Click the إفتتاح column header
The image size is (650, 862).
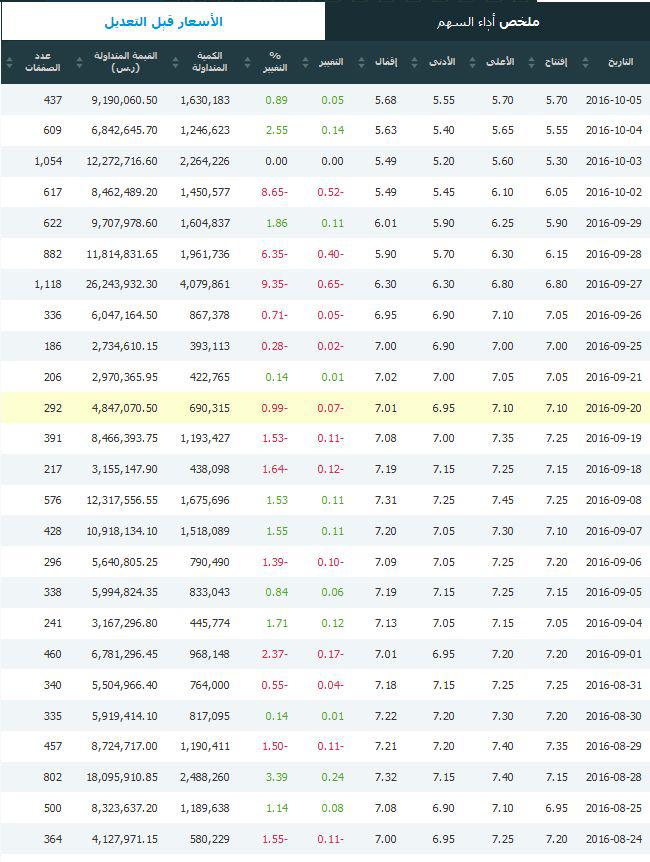[555, 62]
